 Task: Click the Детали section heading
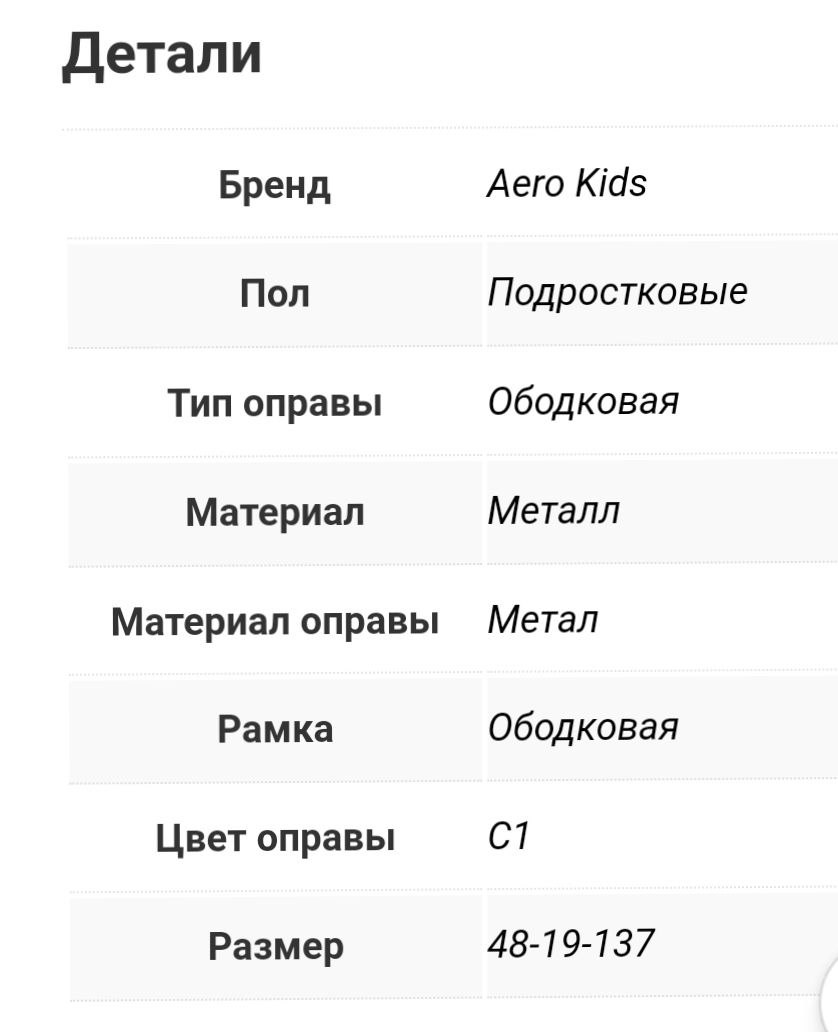[x=162, y=54]
